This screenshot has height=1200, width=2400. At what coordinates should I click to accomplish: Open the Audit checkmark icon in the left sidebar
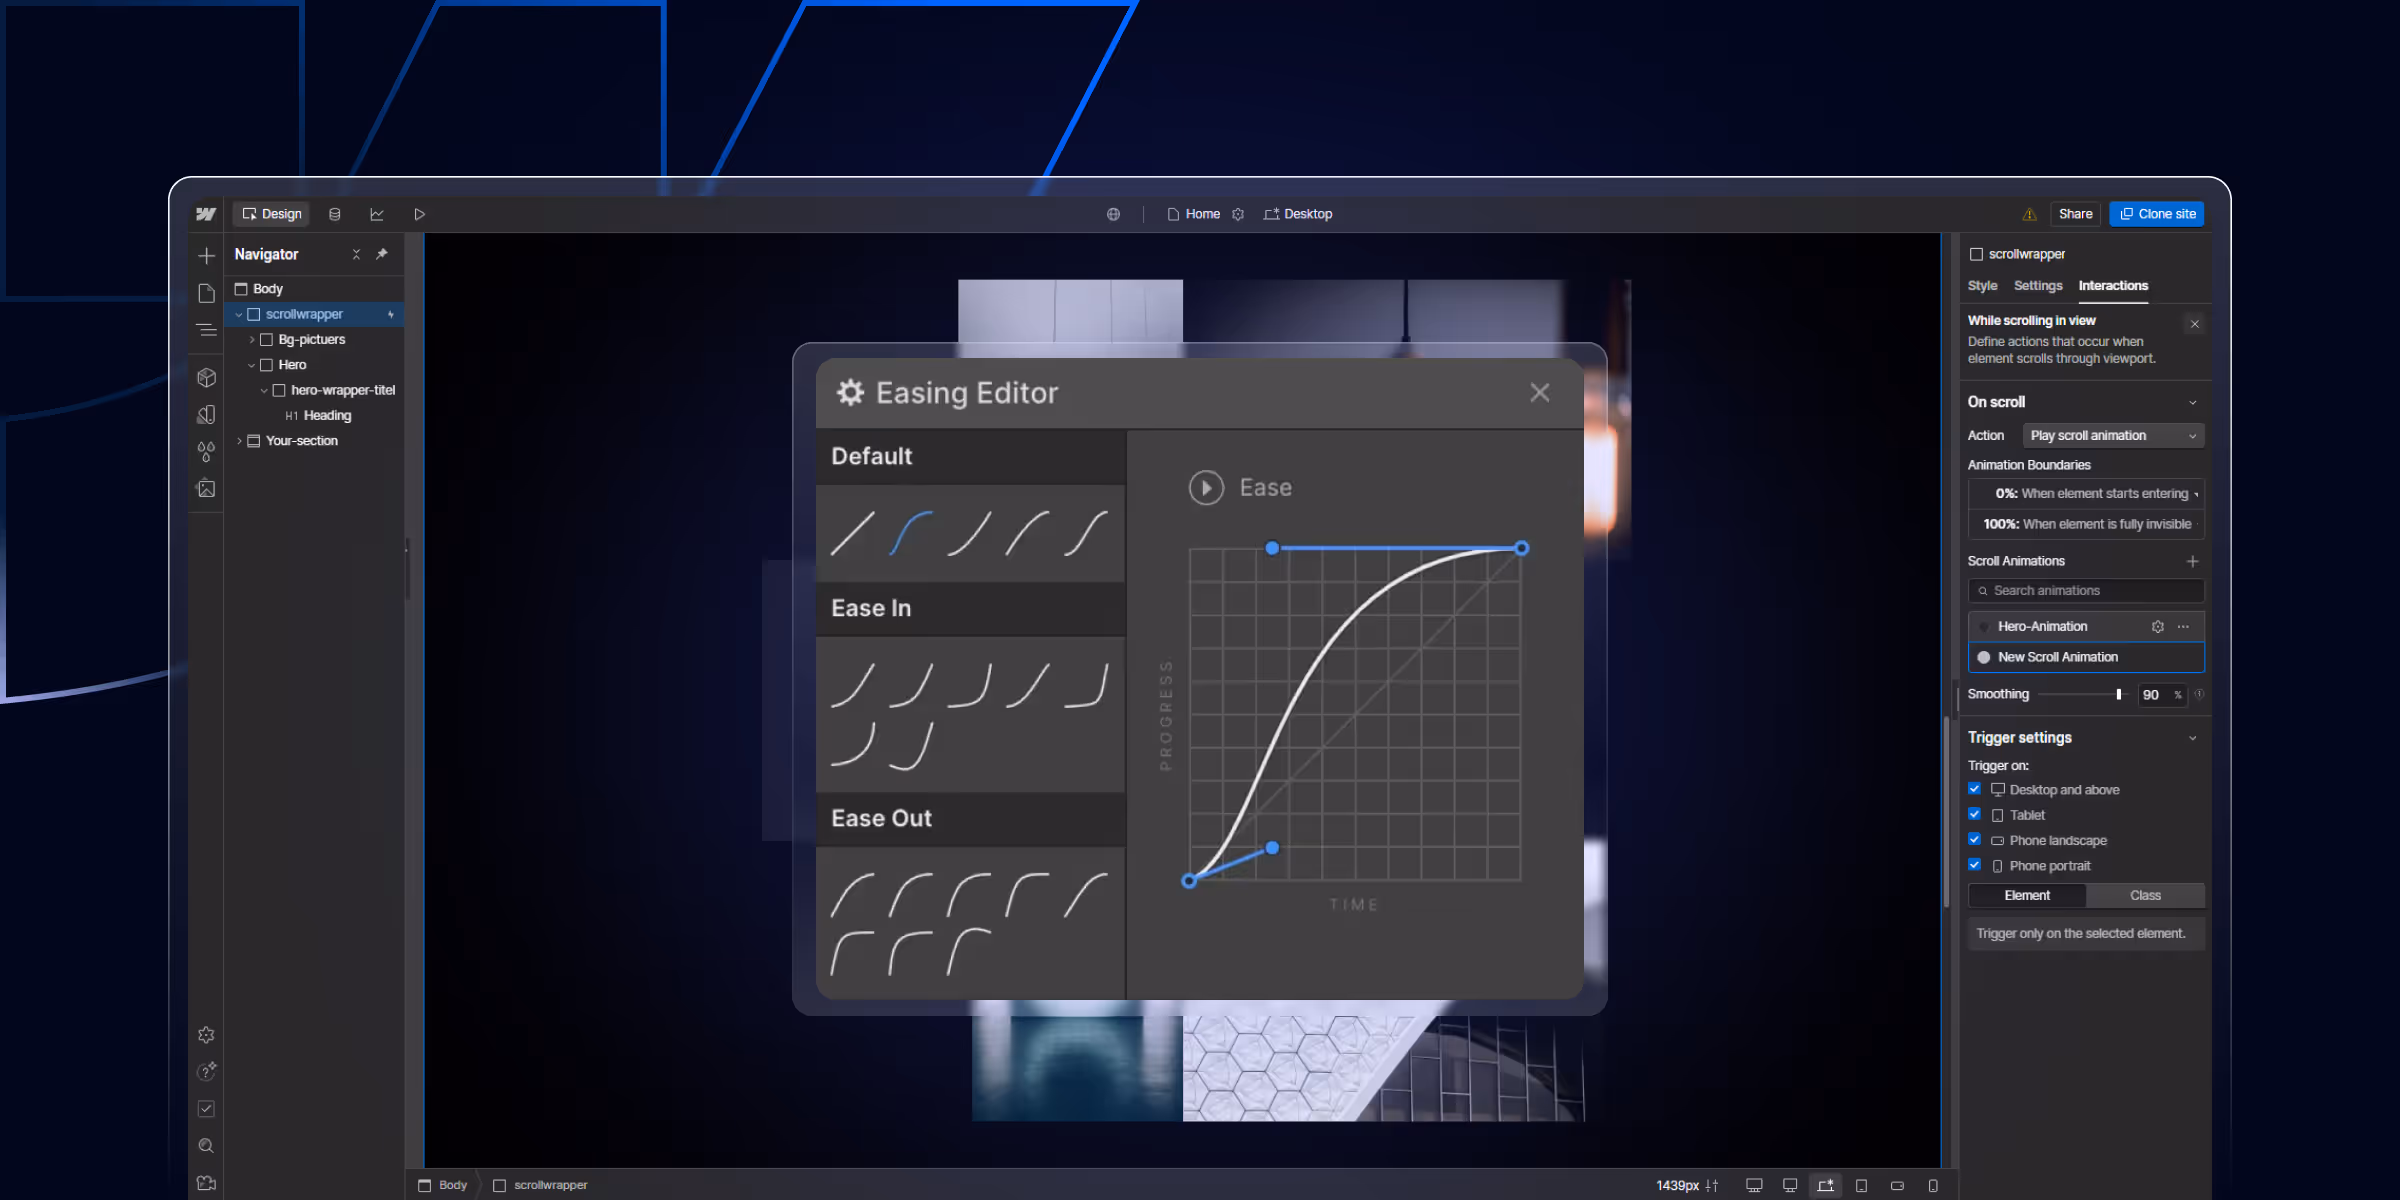point(206,1109)
